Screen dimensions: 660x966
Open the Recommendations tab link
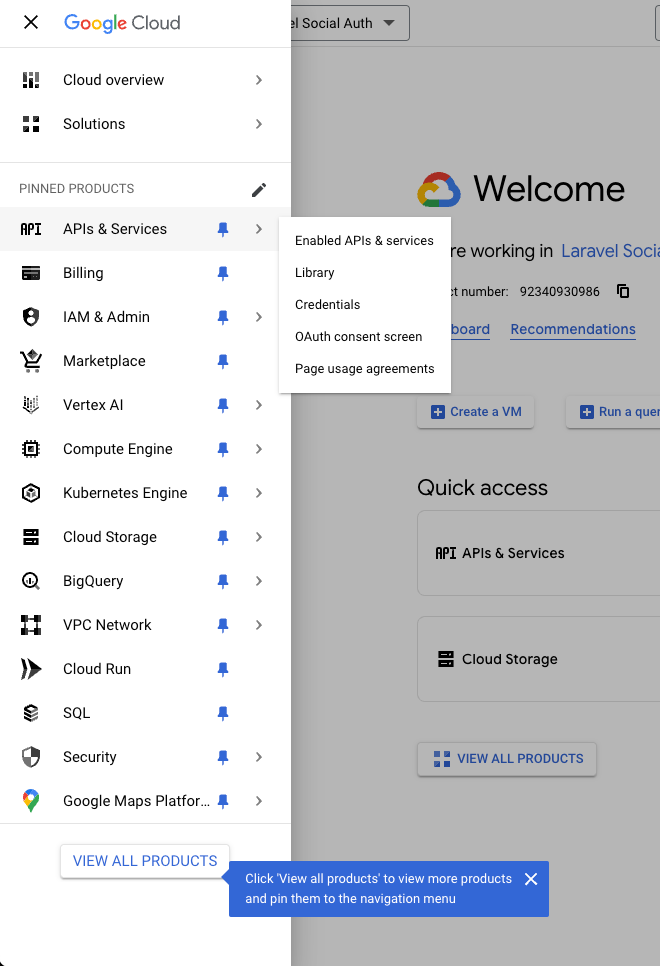click(x=572, y=330)
